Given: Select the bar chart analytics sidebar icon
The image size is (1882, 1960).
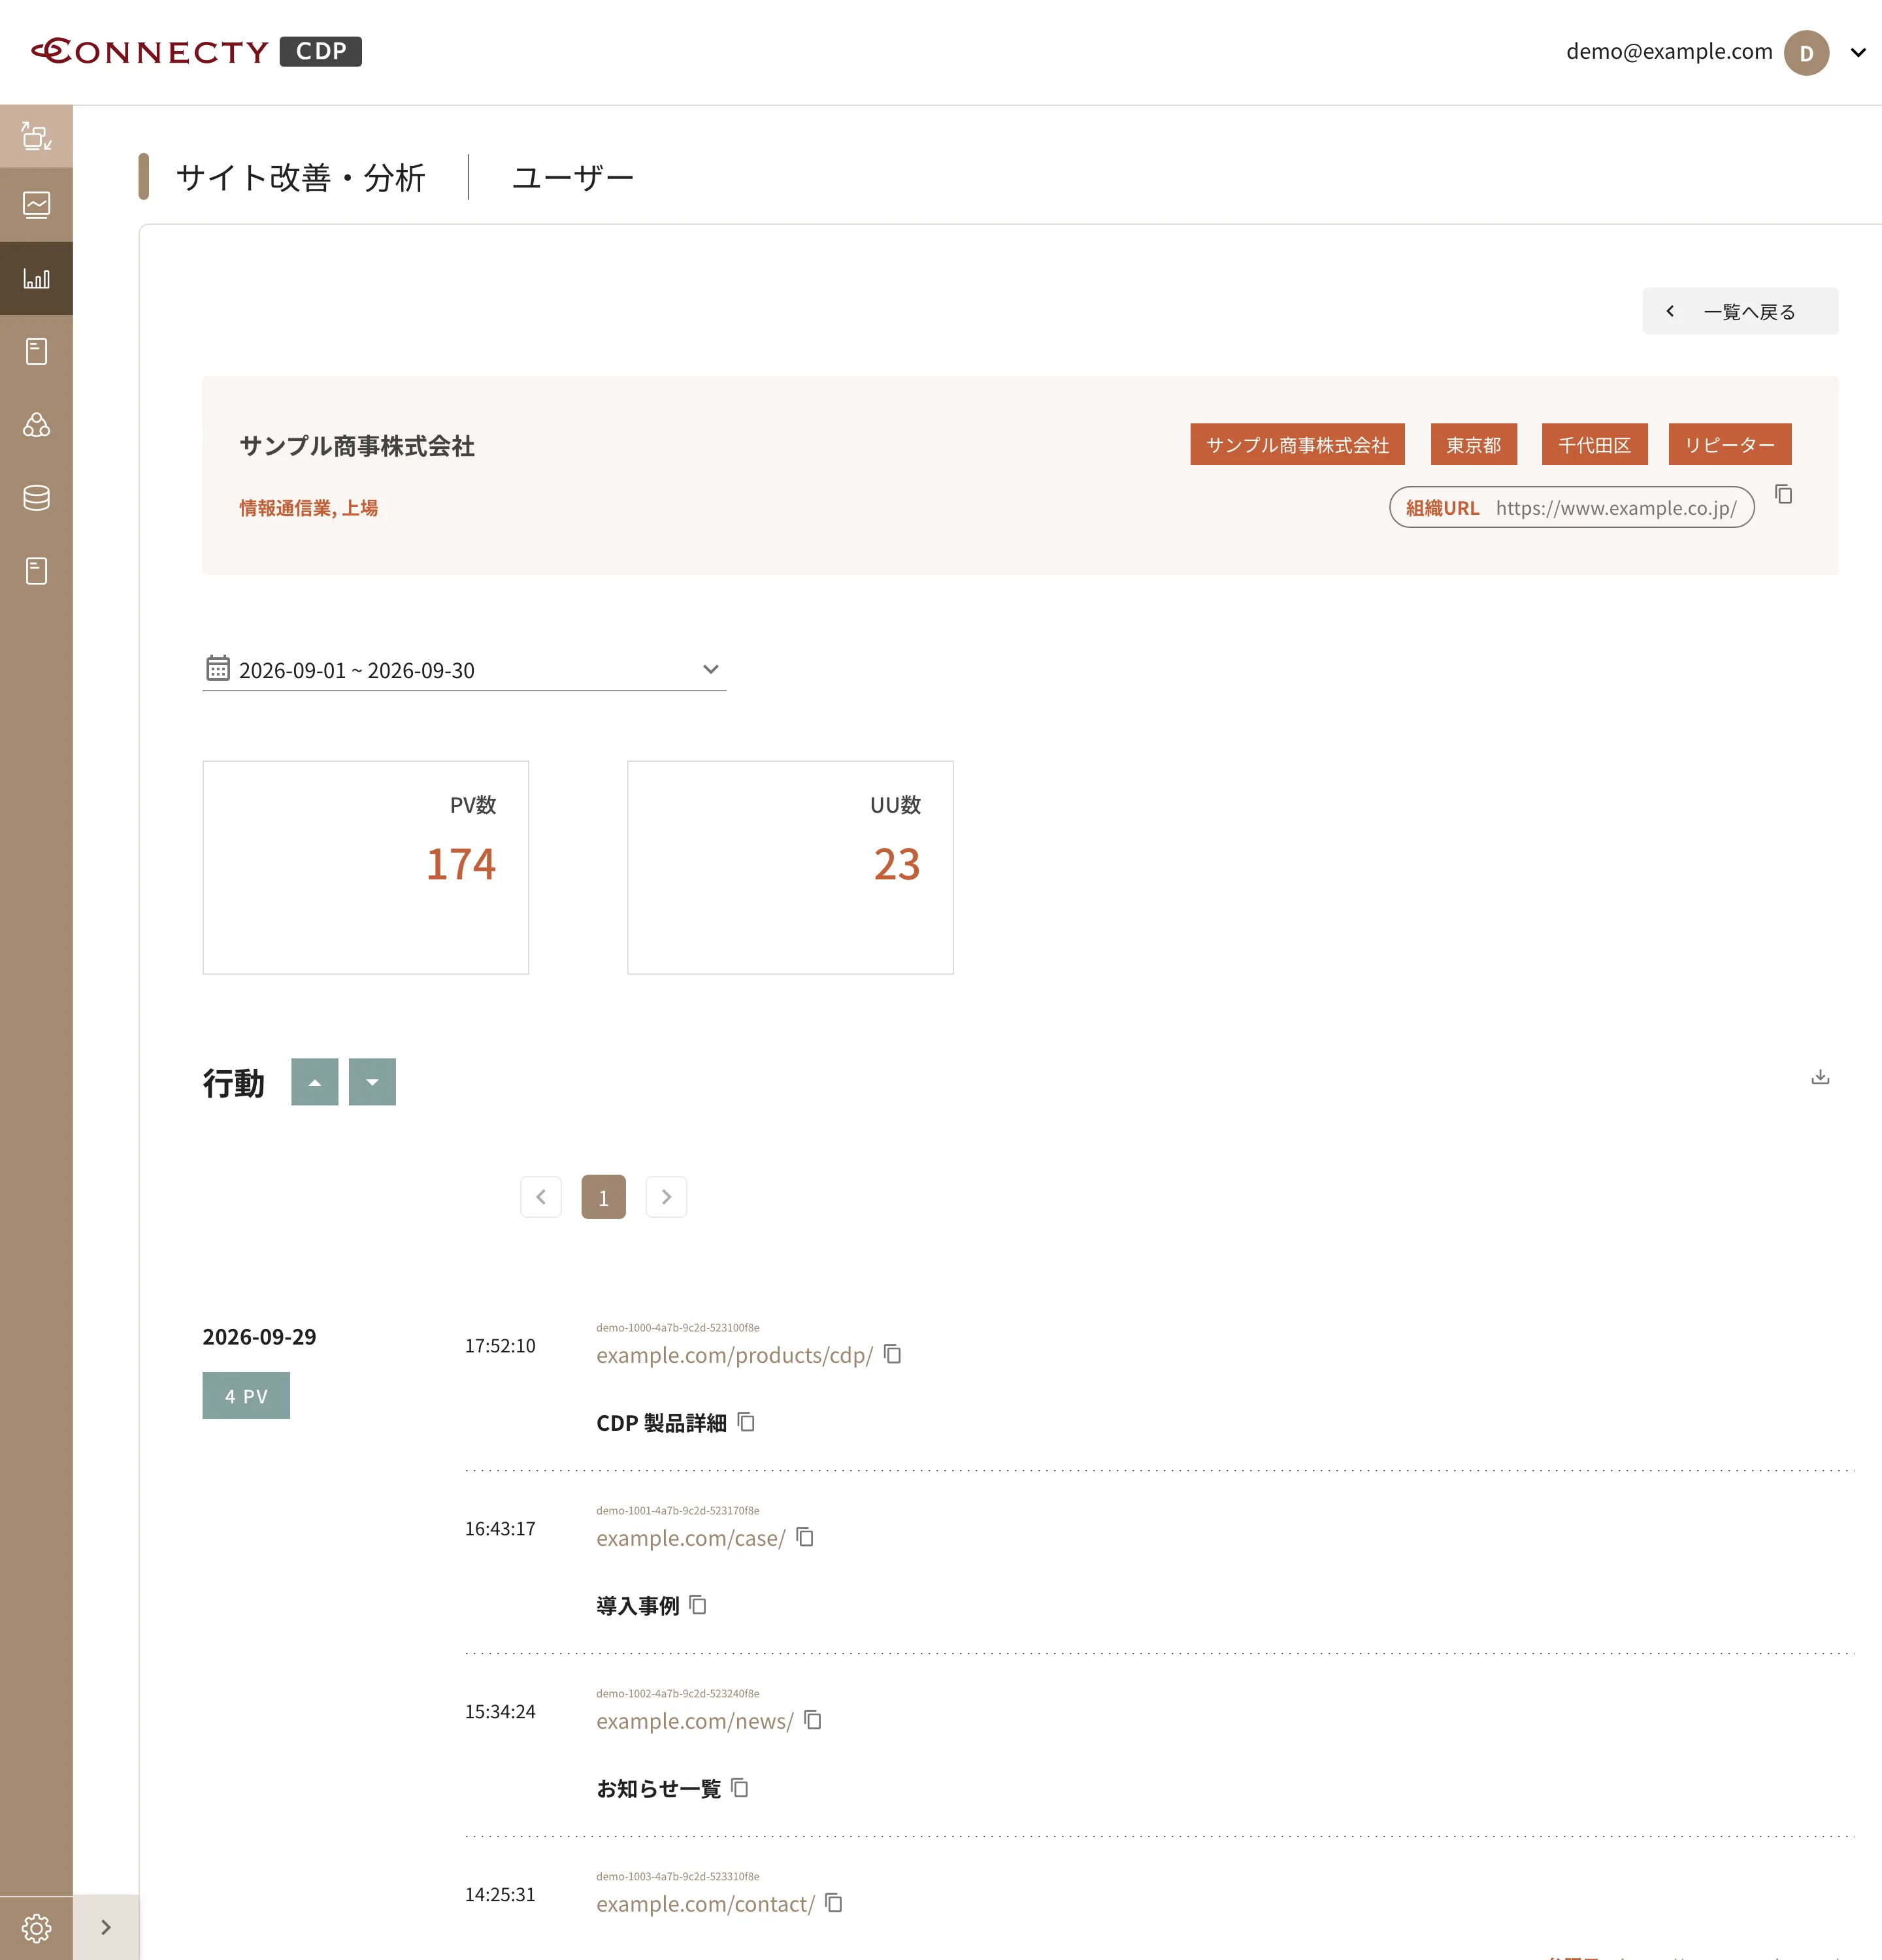Looking at the screenshot, I should [36, 278].
